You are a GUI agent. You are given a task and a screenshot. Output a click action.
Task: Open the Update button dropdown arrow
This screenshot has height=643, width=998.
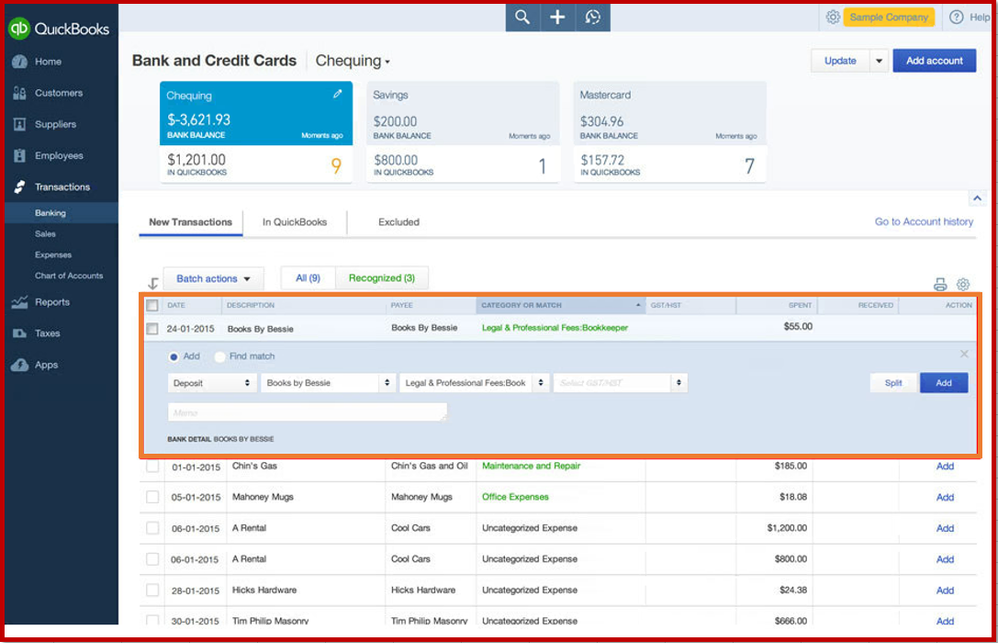click(x=879, y=61)
